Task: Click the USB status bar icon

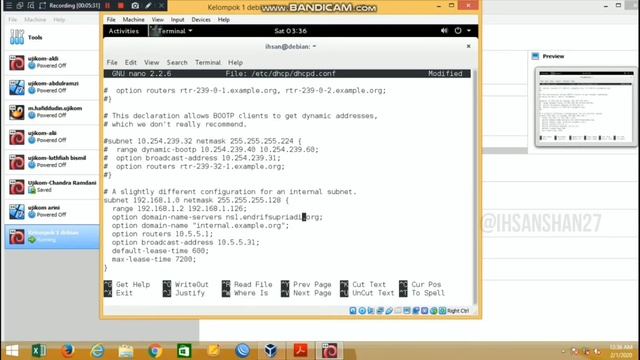Action: coord(389,311)
